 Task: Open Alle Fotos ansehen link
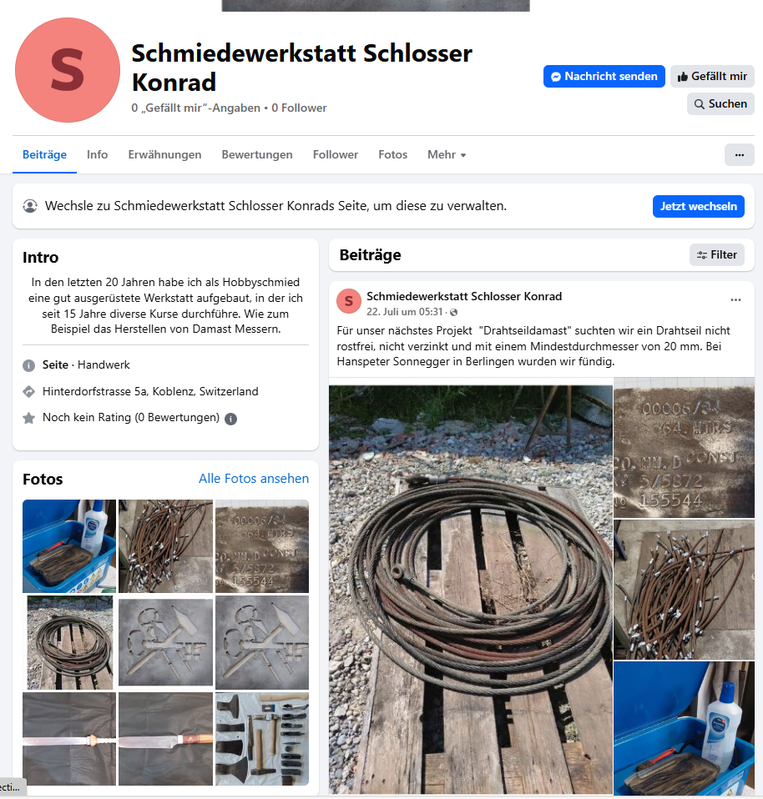click(x=253, y=478)
